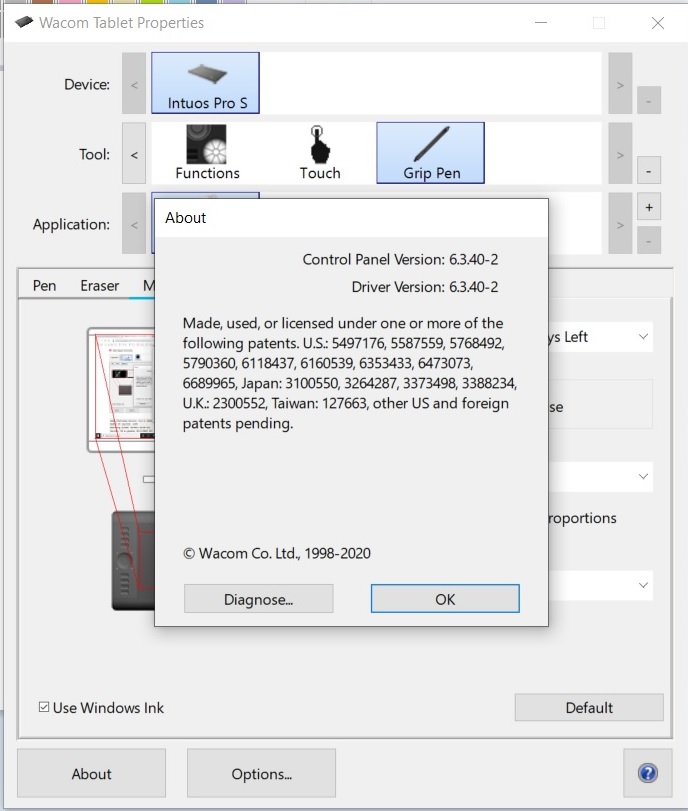The width and height of the screenshot is (688, 811).
Task: Click the Control Panel Version text
Action: [x=400, y=259]
